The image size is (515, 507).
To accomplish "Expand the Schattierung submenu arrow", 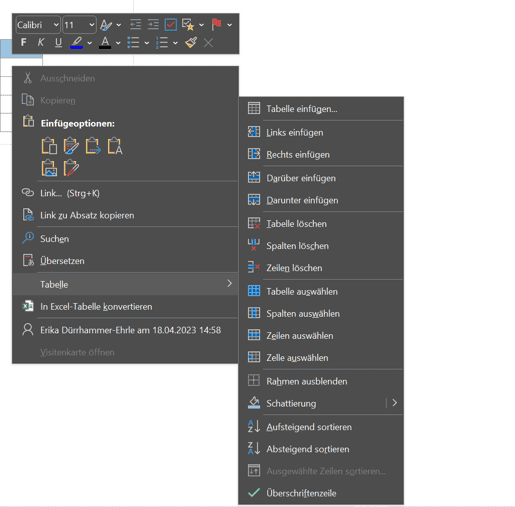I will [395, 403].
